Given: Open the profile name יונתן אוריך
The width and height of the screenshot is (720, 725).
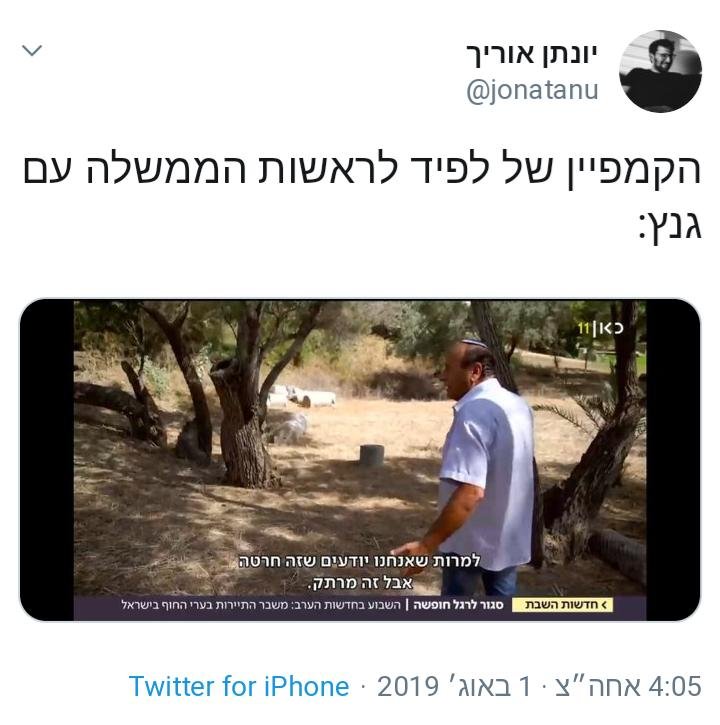Looking at the screenshot, I should 532,55.
